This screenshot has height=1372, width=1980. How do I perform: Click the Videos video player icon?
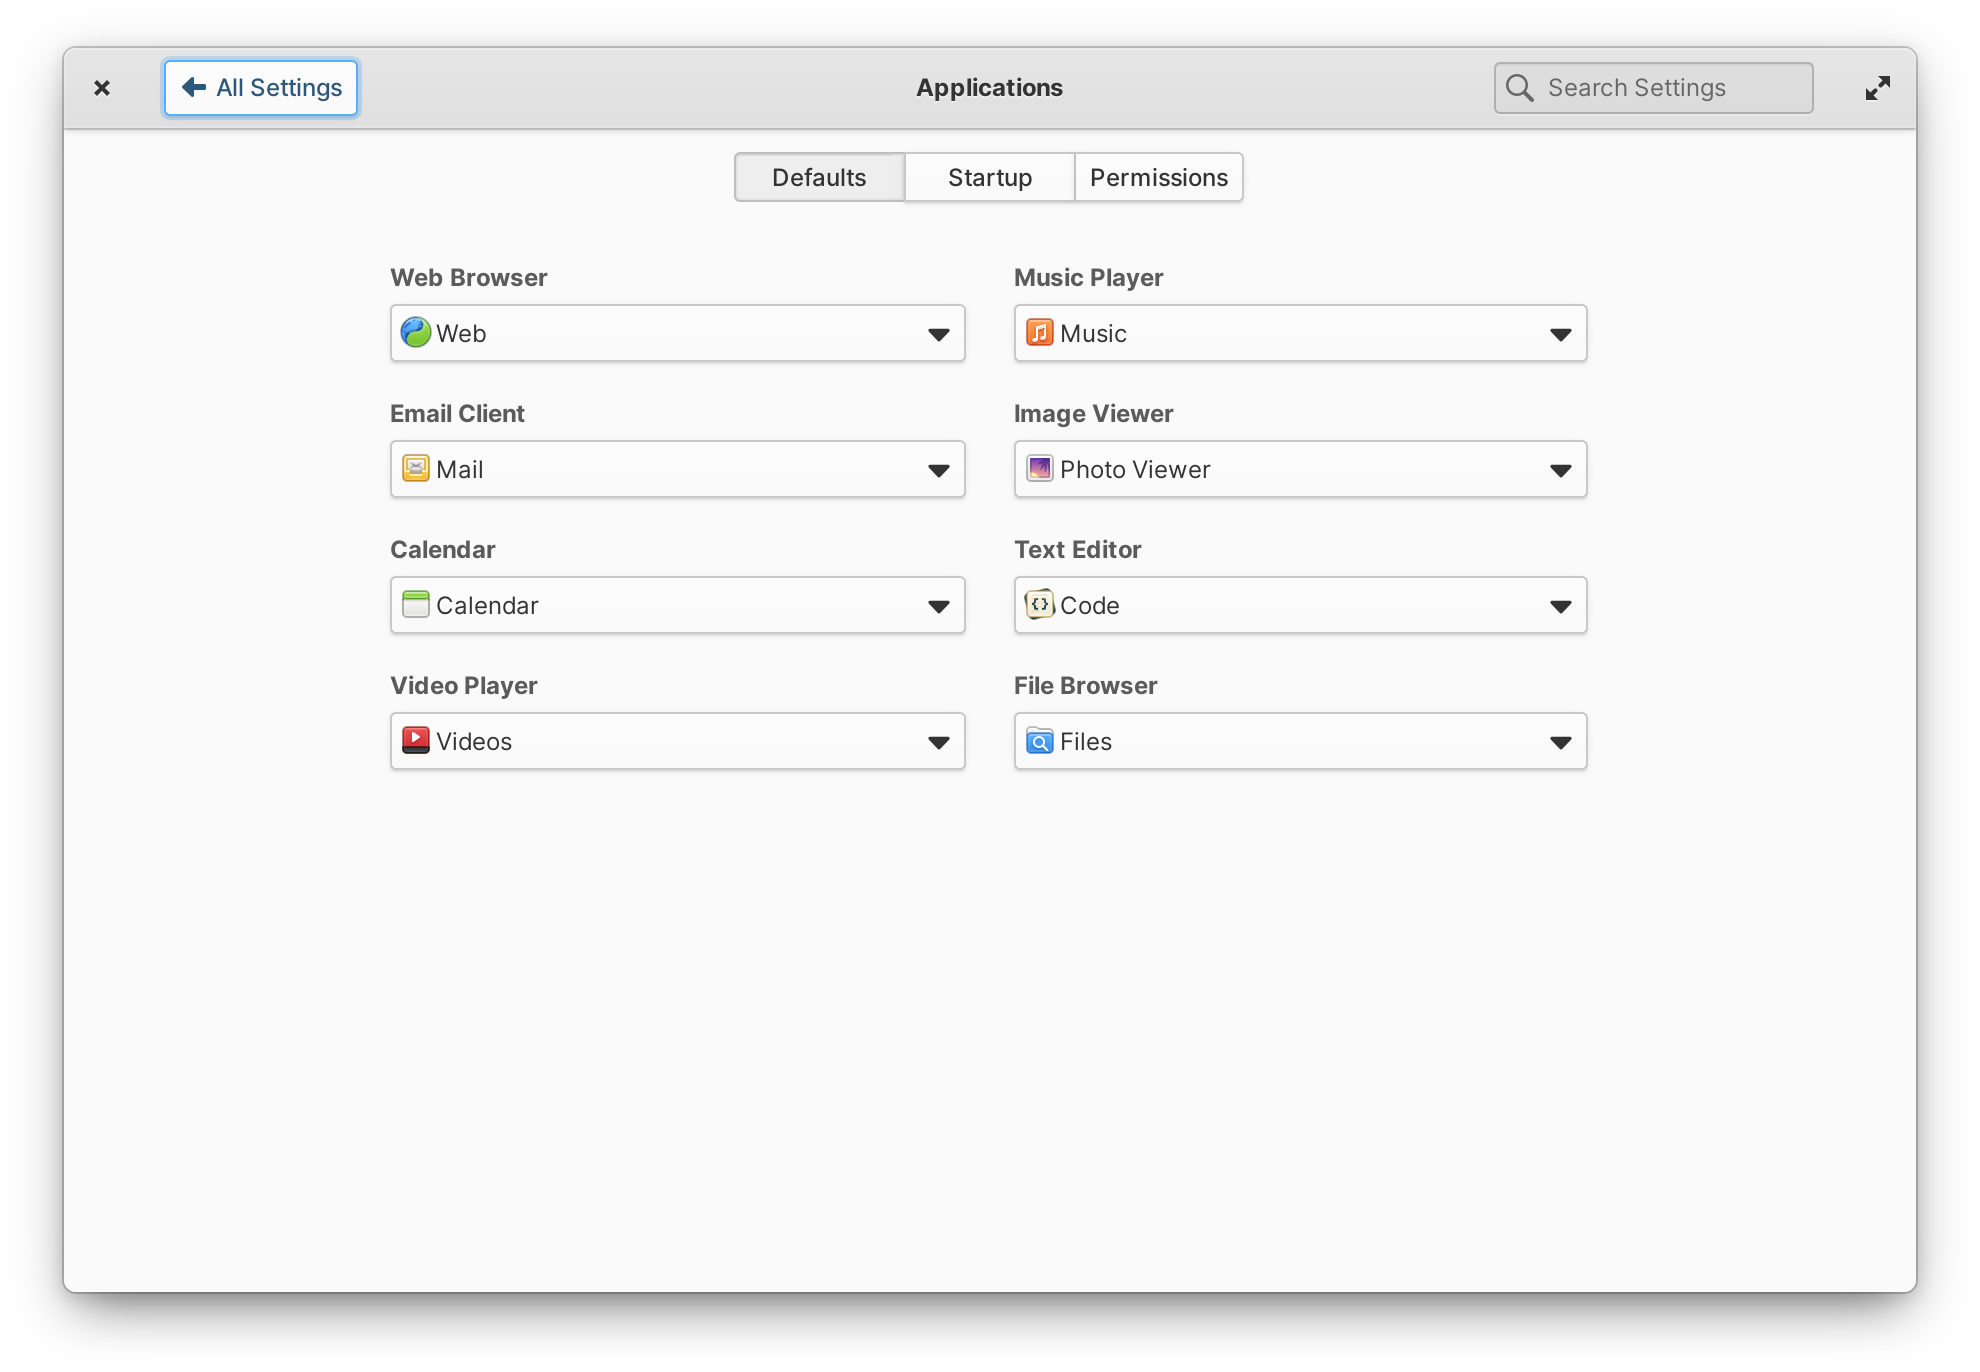[415, 740]
